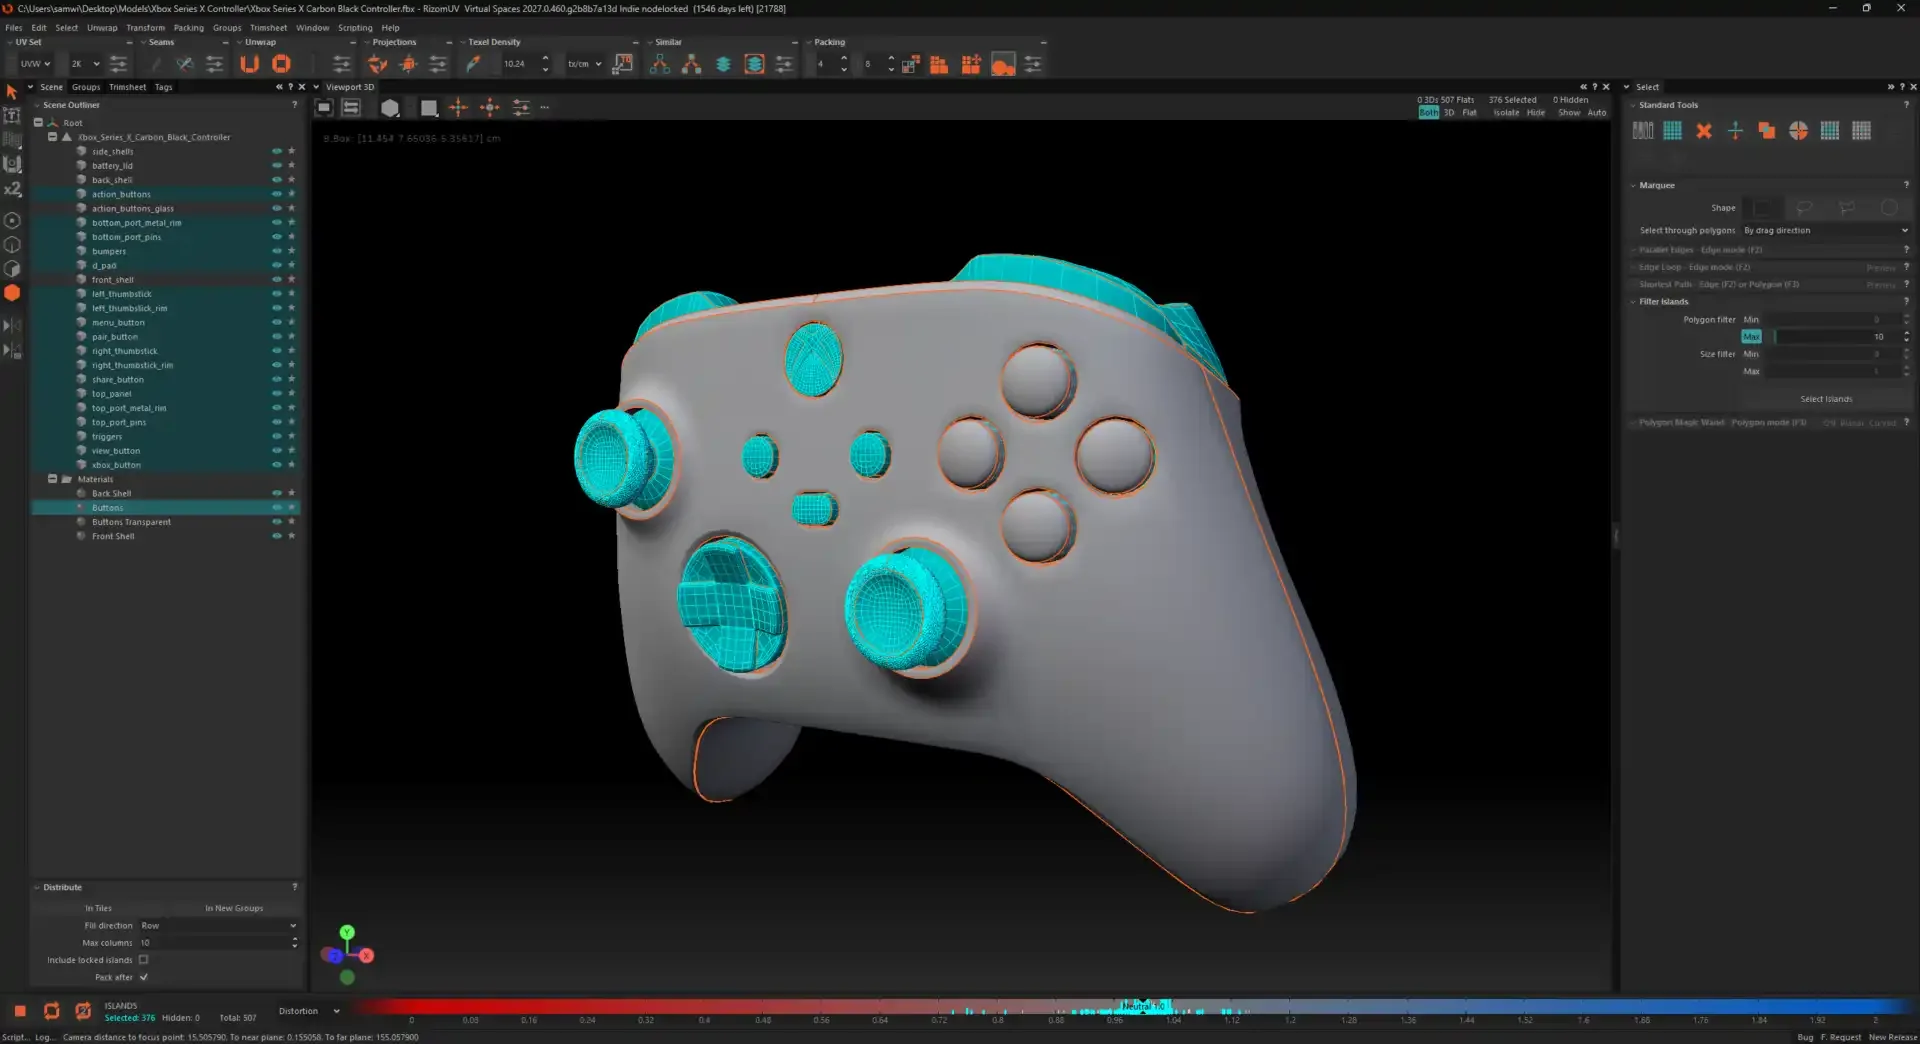Collapse the Filter Islands section
This screenshot has width=1920, height=1044.
pyautogui.click(x=1633, y=302)
